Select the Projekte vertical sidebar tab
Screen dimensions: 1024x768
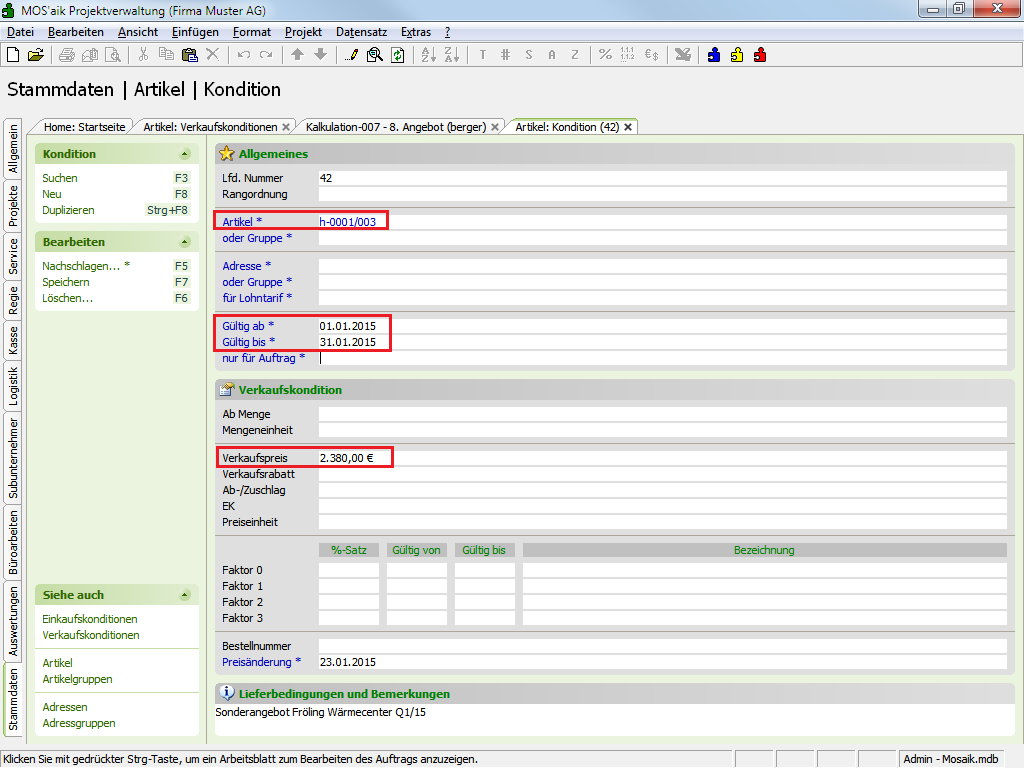tap(13, 206)
